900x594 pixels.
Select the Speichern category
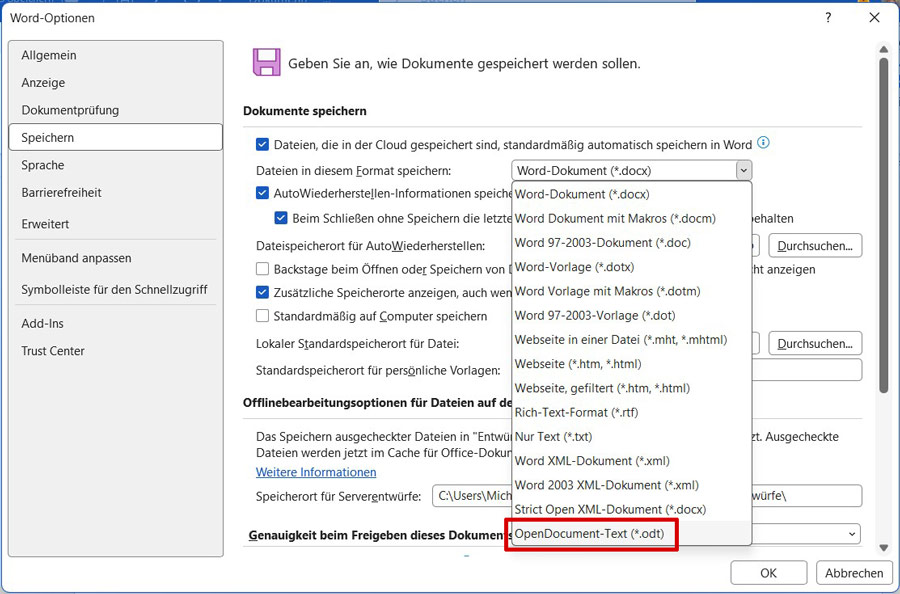(115, 137)
